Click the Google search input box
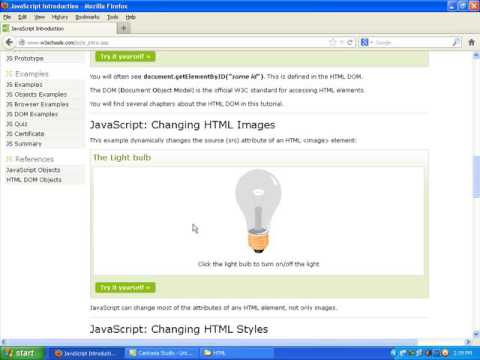 pyautogui.click(x=413, y=43)
